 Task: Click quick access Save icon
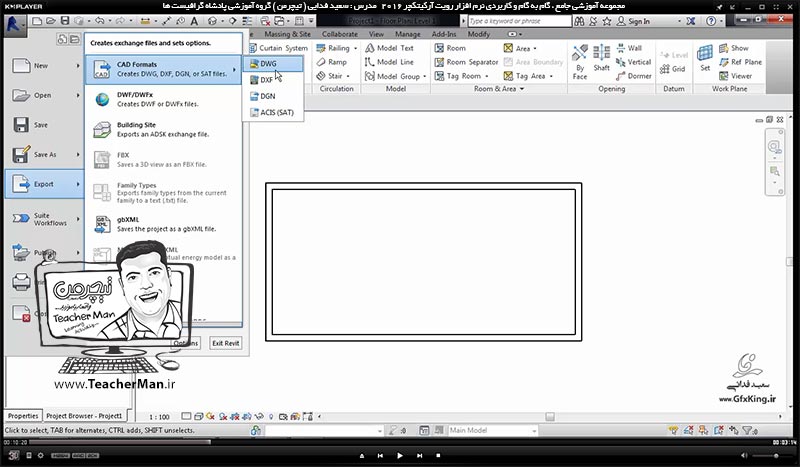pos(65,21)
